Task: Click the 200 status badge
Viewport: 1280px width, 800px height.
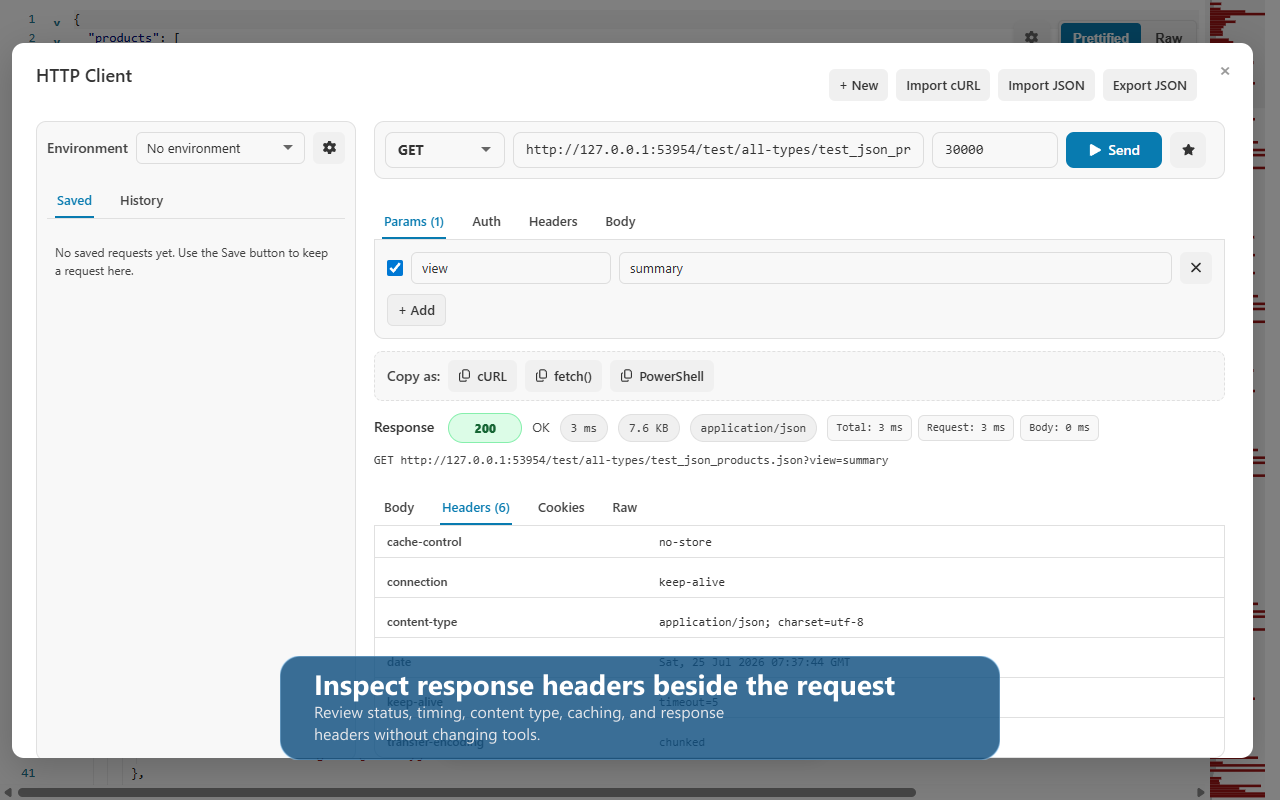Action: point(485,428)
